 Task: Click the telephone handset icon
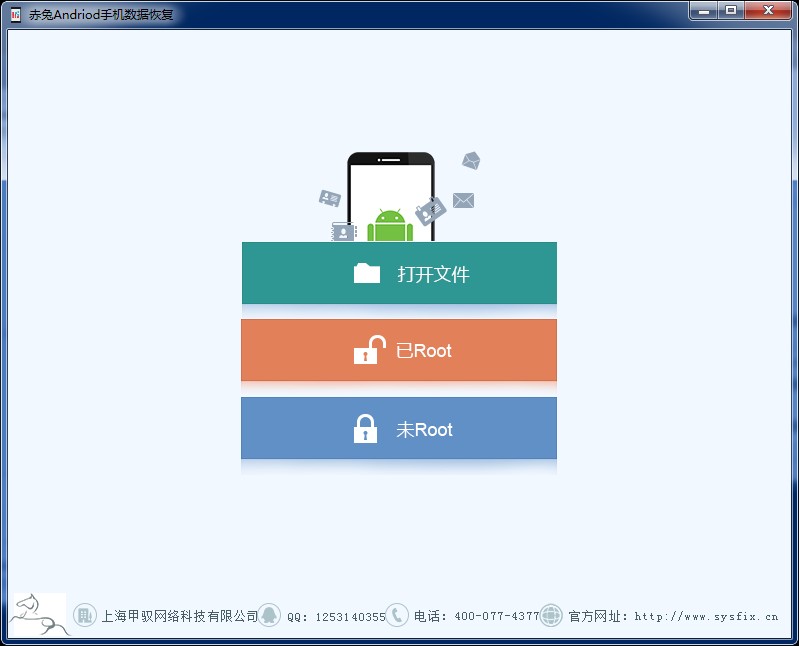[397, 615]
